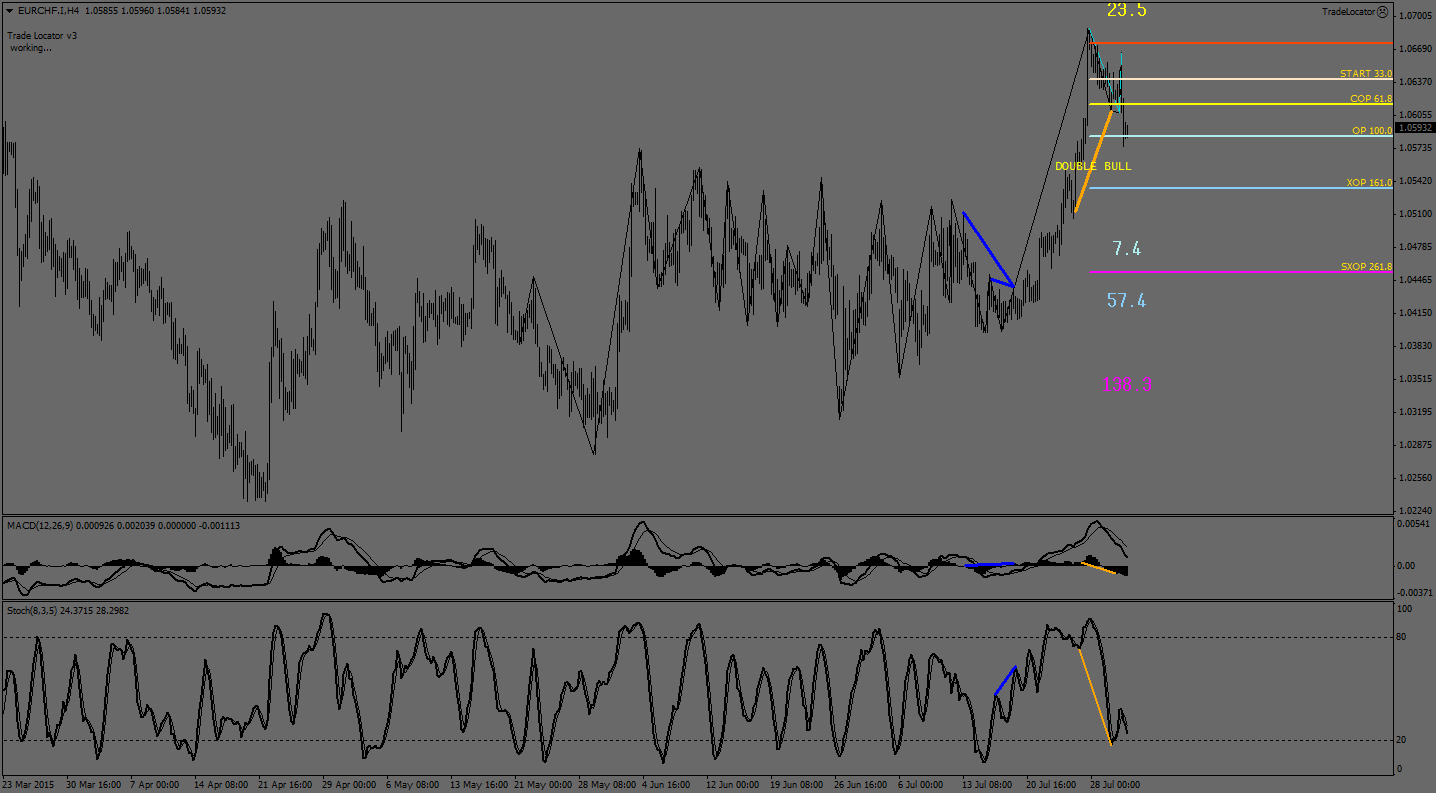The image size is (1436, 793).
Task: Select the COP 61.8 level label
Action: click(1370, 99)
